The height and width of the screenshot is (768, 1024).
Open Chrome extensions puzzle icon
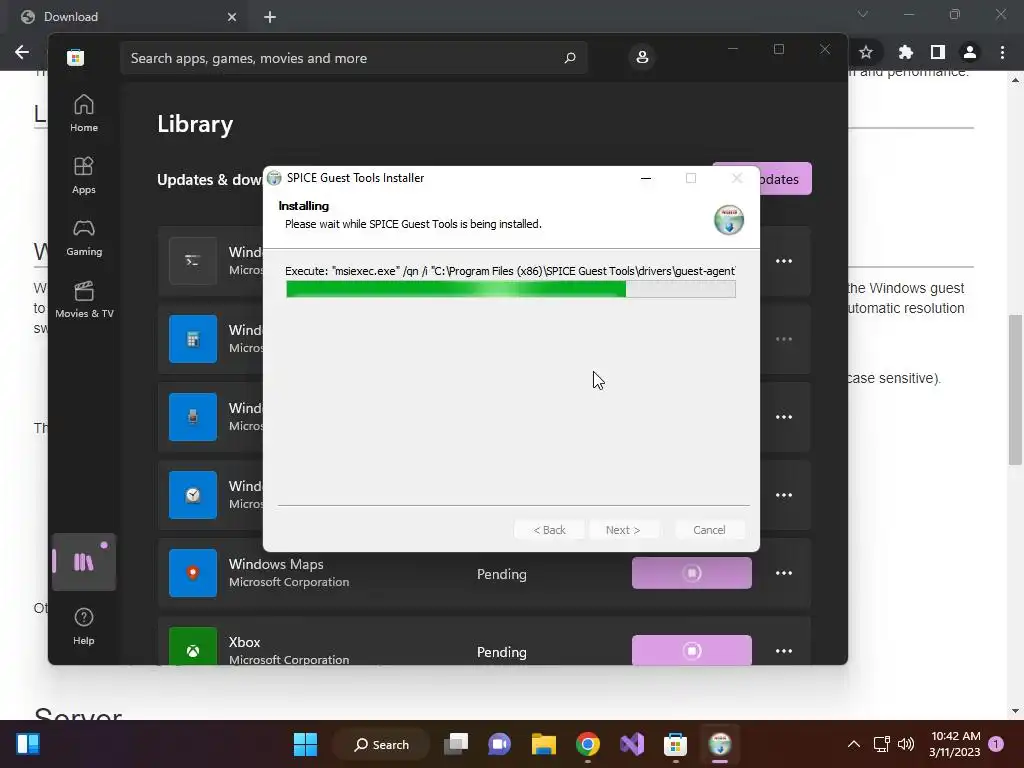[905, 52]
